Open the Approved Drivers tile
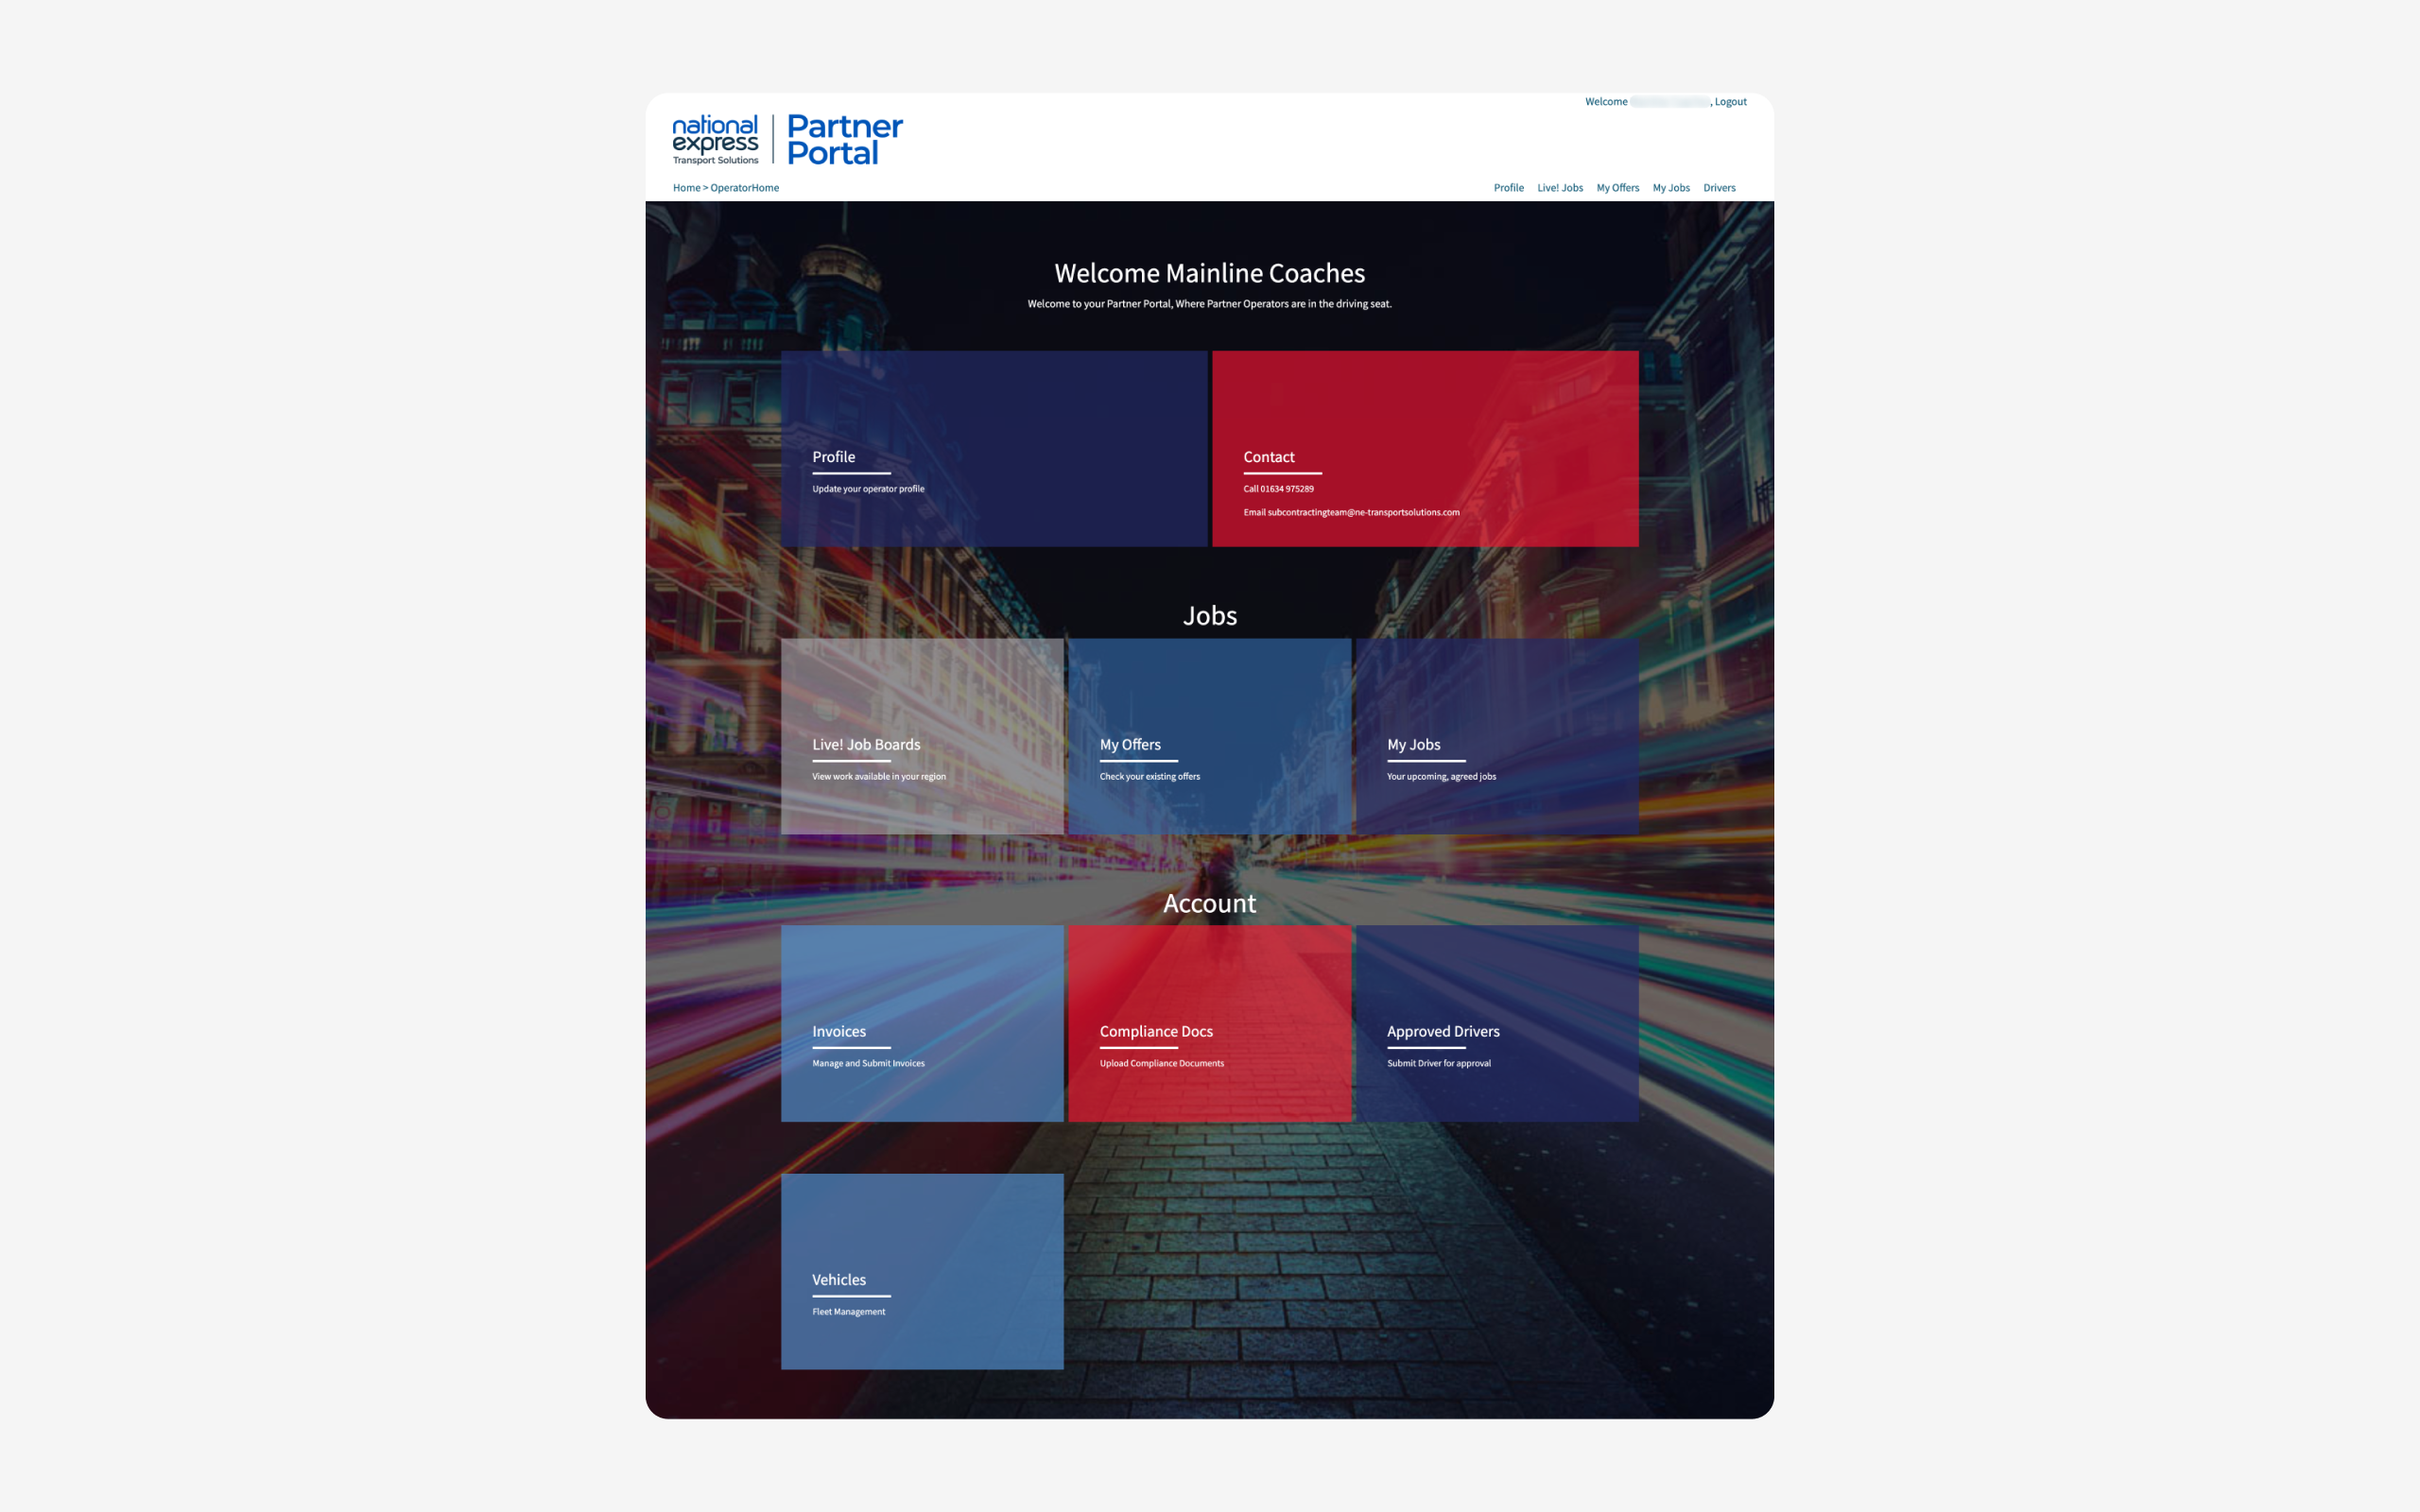2420x1512 pixels. pos(1497,1023)
